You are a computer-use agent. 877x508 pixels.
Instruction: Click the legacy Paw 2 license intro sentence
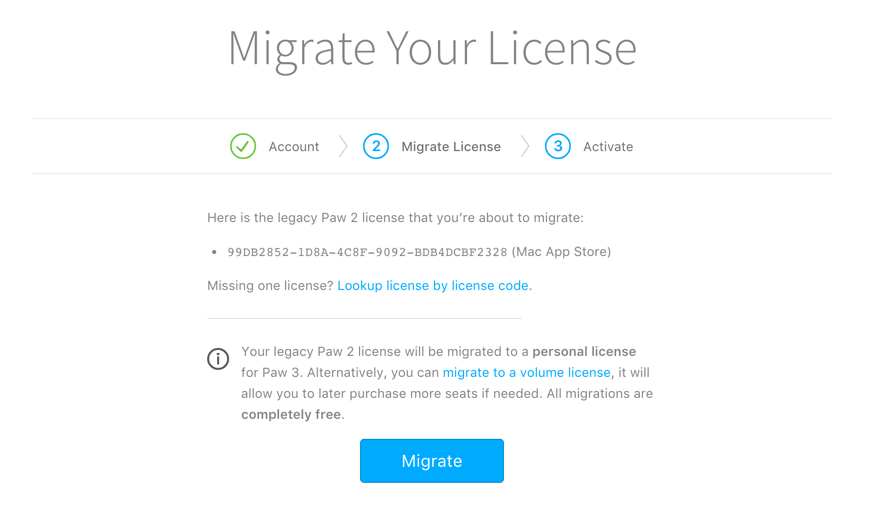tap(395, 218)
